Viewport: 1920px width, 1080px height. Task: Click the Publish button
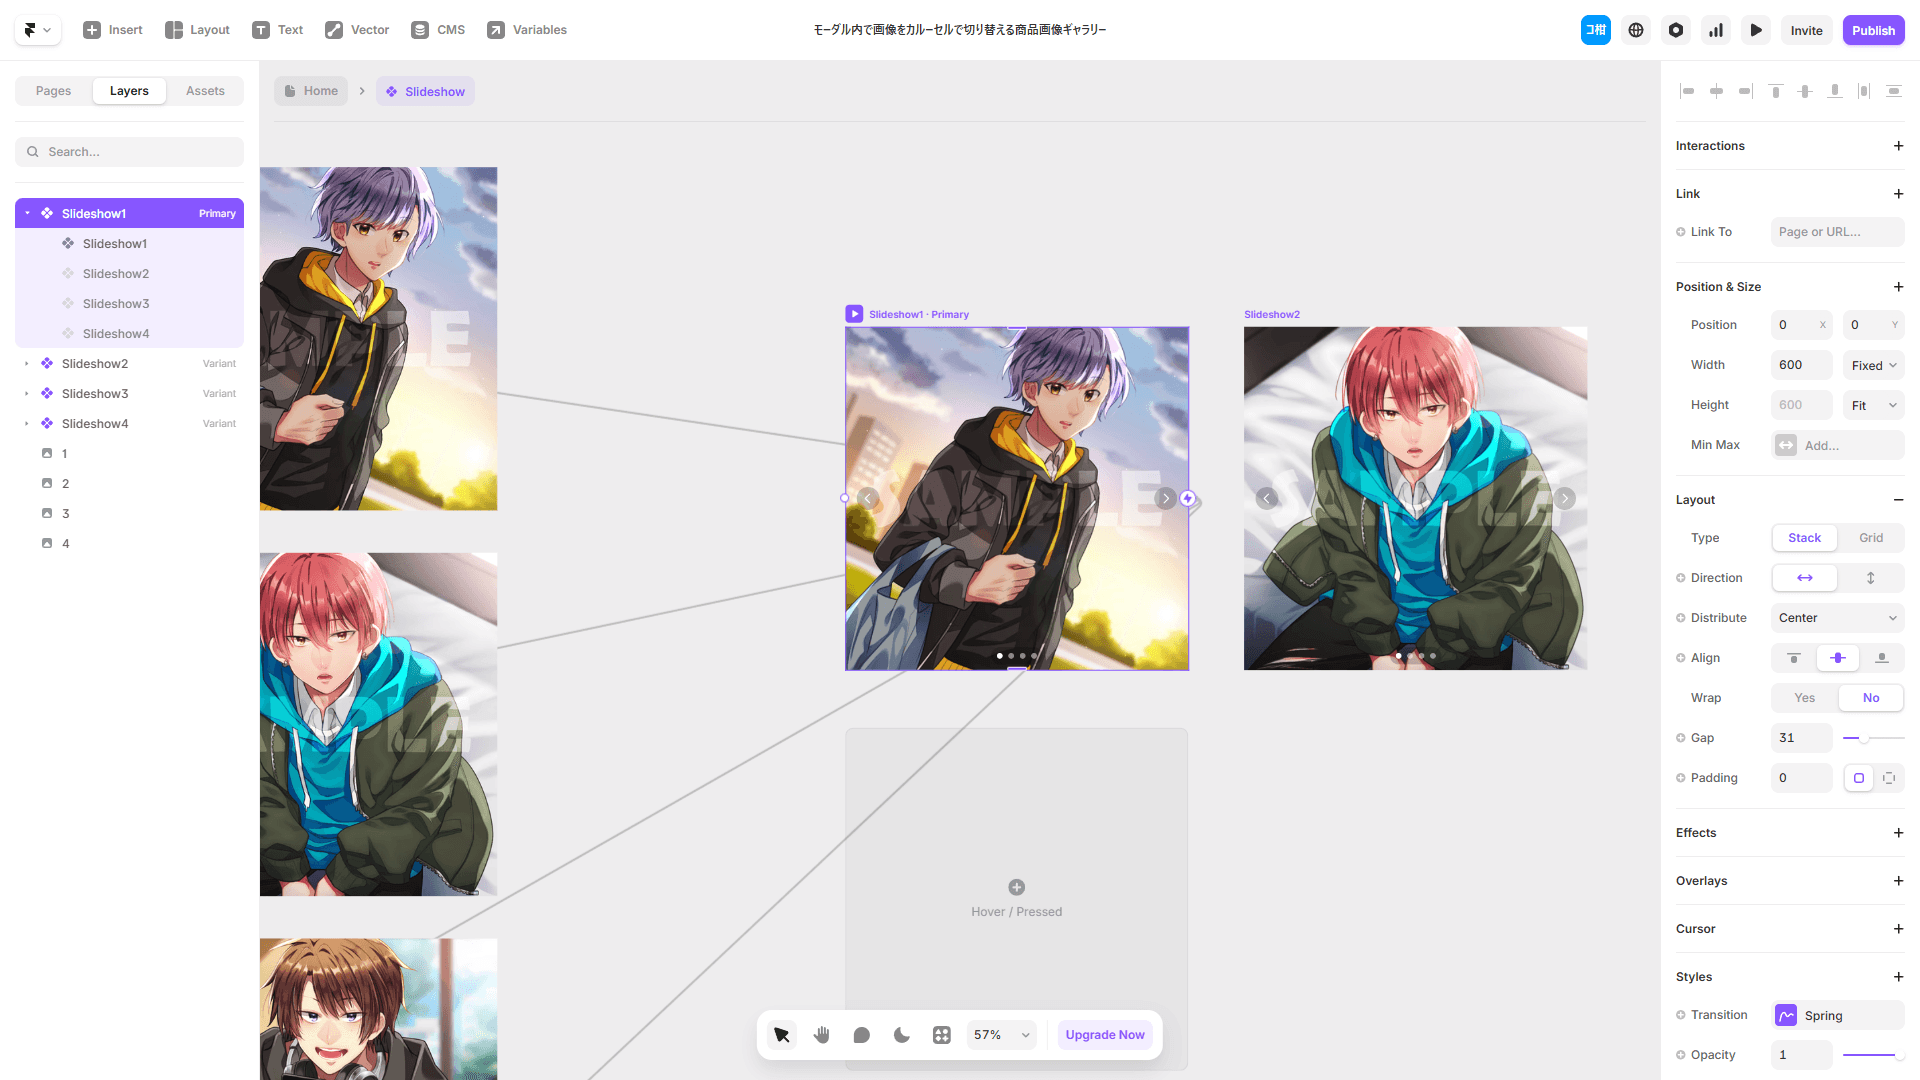(1873, 30)
